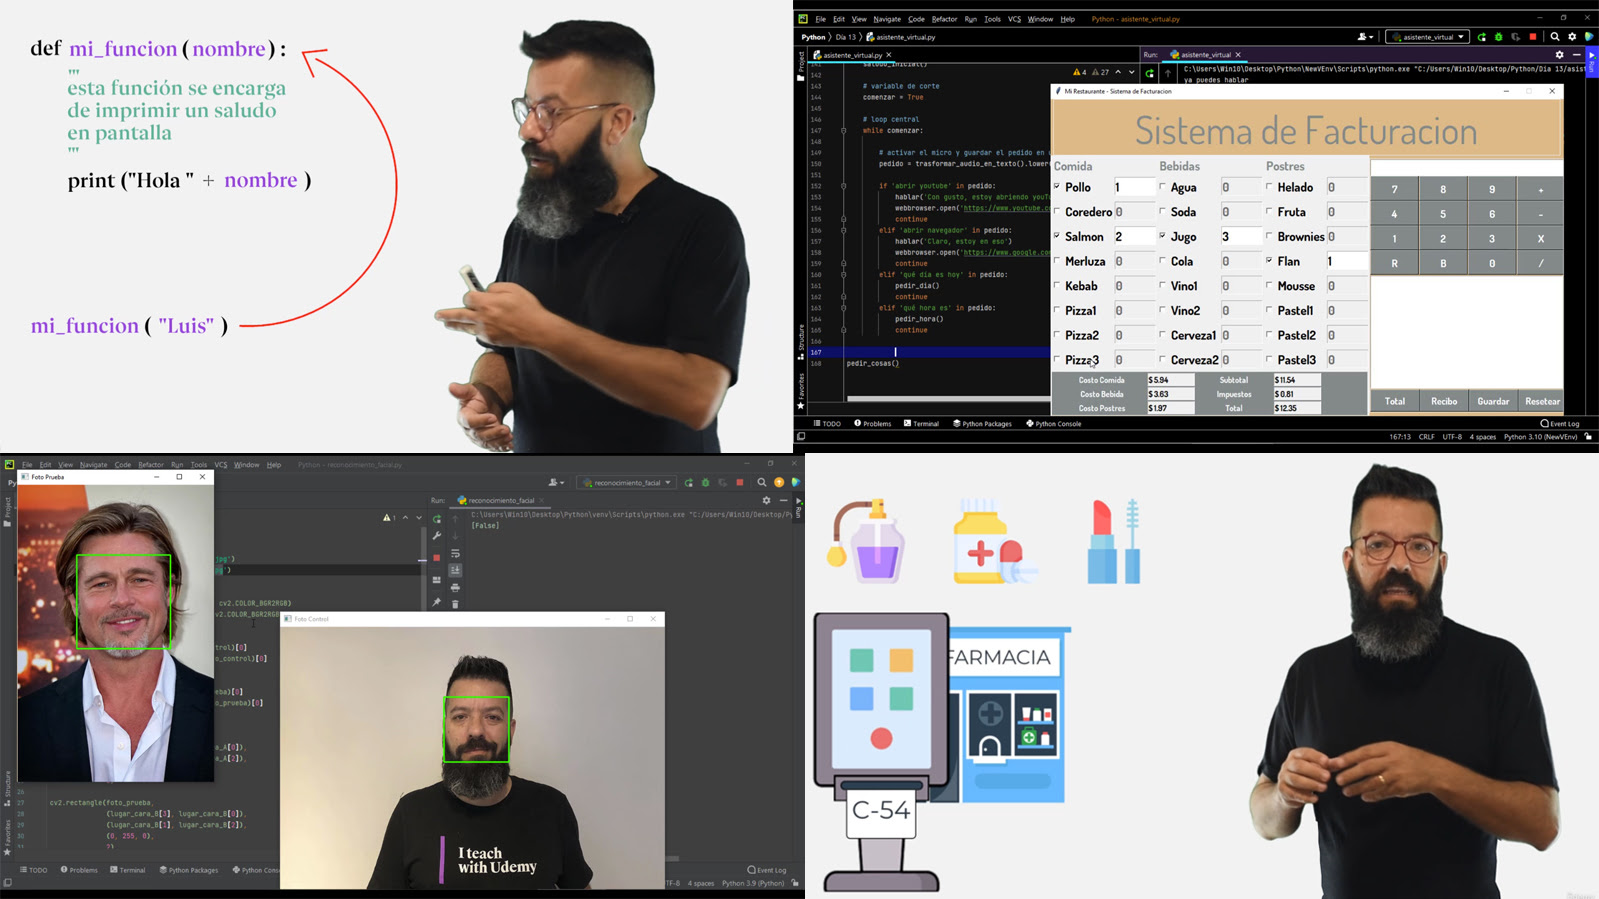Open VCS menu in reconocimiento_facial PyCharm window
Viewport: 1599px width, 899px height.
tap(220, 465)
